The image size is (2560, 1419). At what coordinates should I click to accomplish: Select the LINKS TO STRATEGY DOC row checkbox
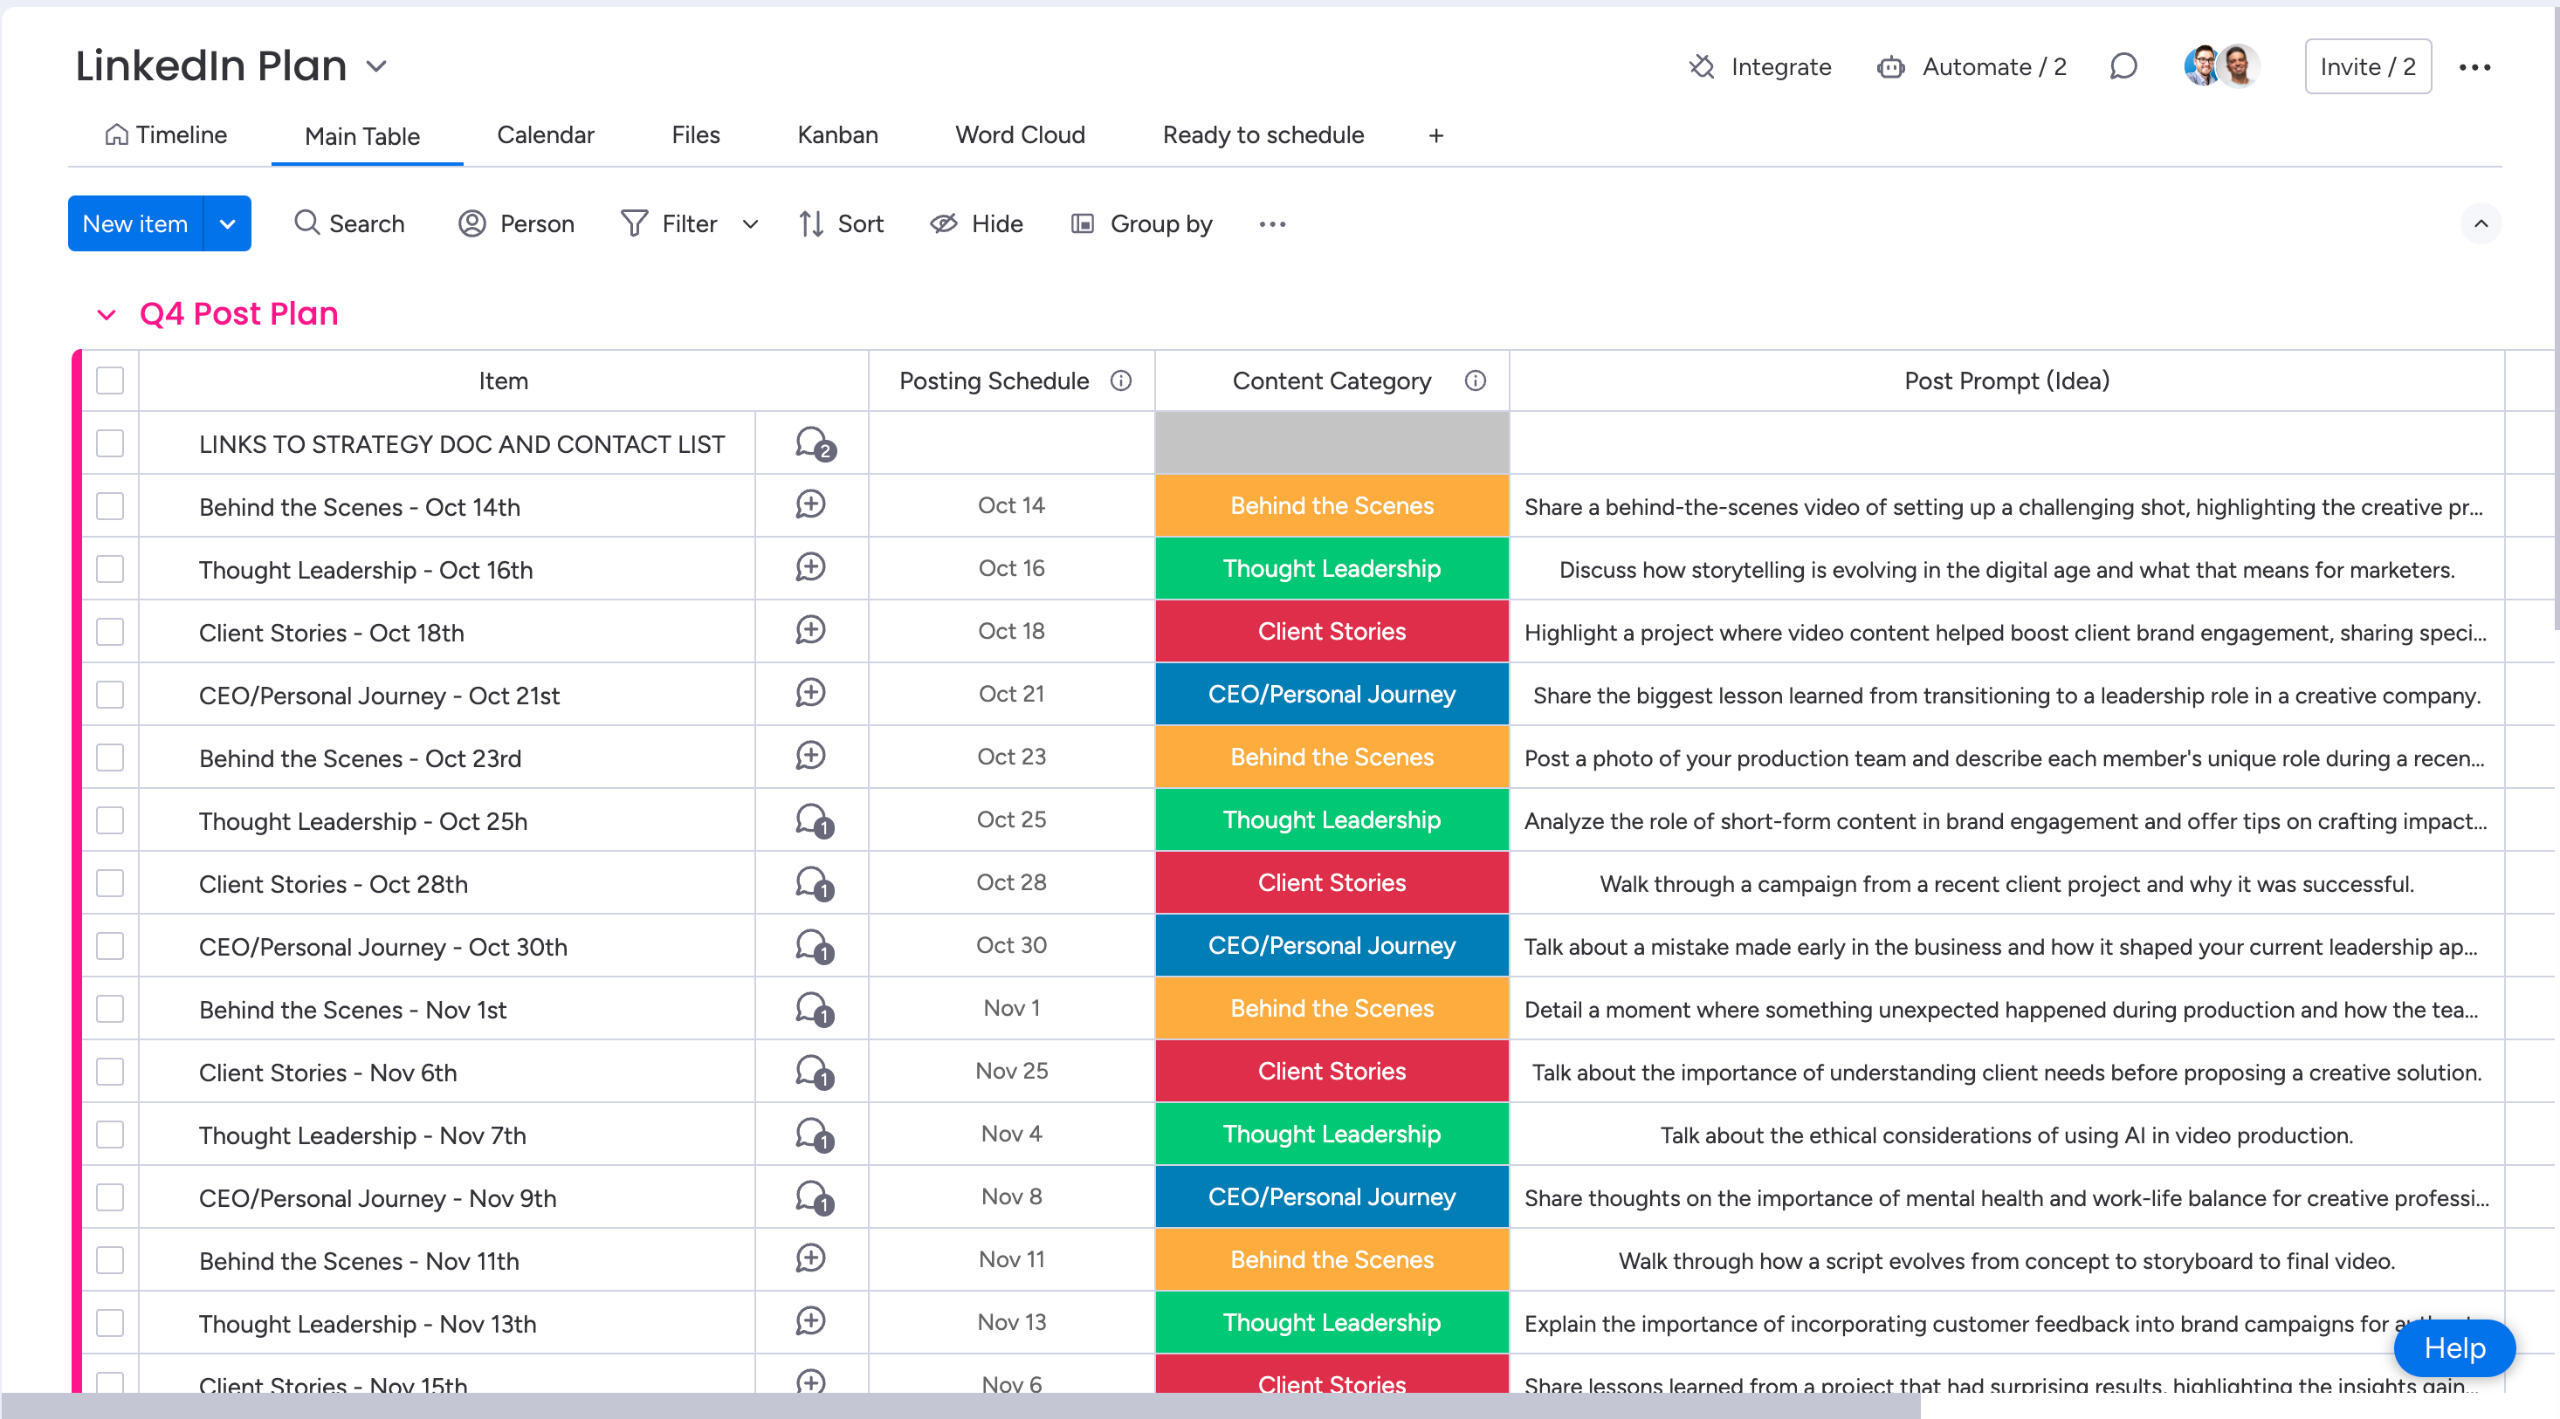click(110, 443)
